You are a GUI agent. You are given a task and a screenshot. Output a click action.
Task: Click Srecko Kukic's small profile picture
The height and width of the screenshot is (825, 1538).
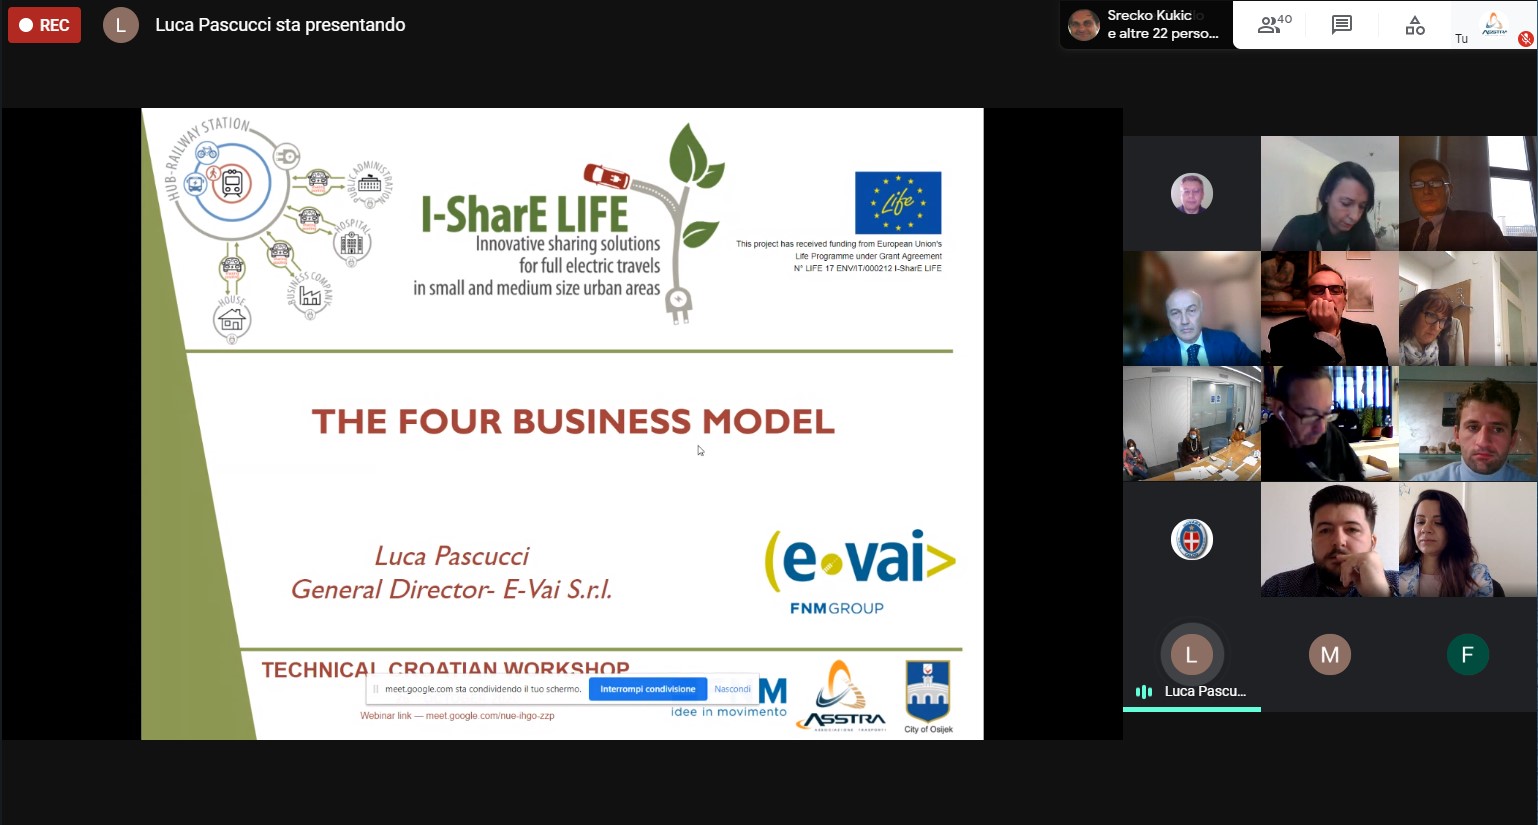point(1084,25)
